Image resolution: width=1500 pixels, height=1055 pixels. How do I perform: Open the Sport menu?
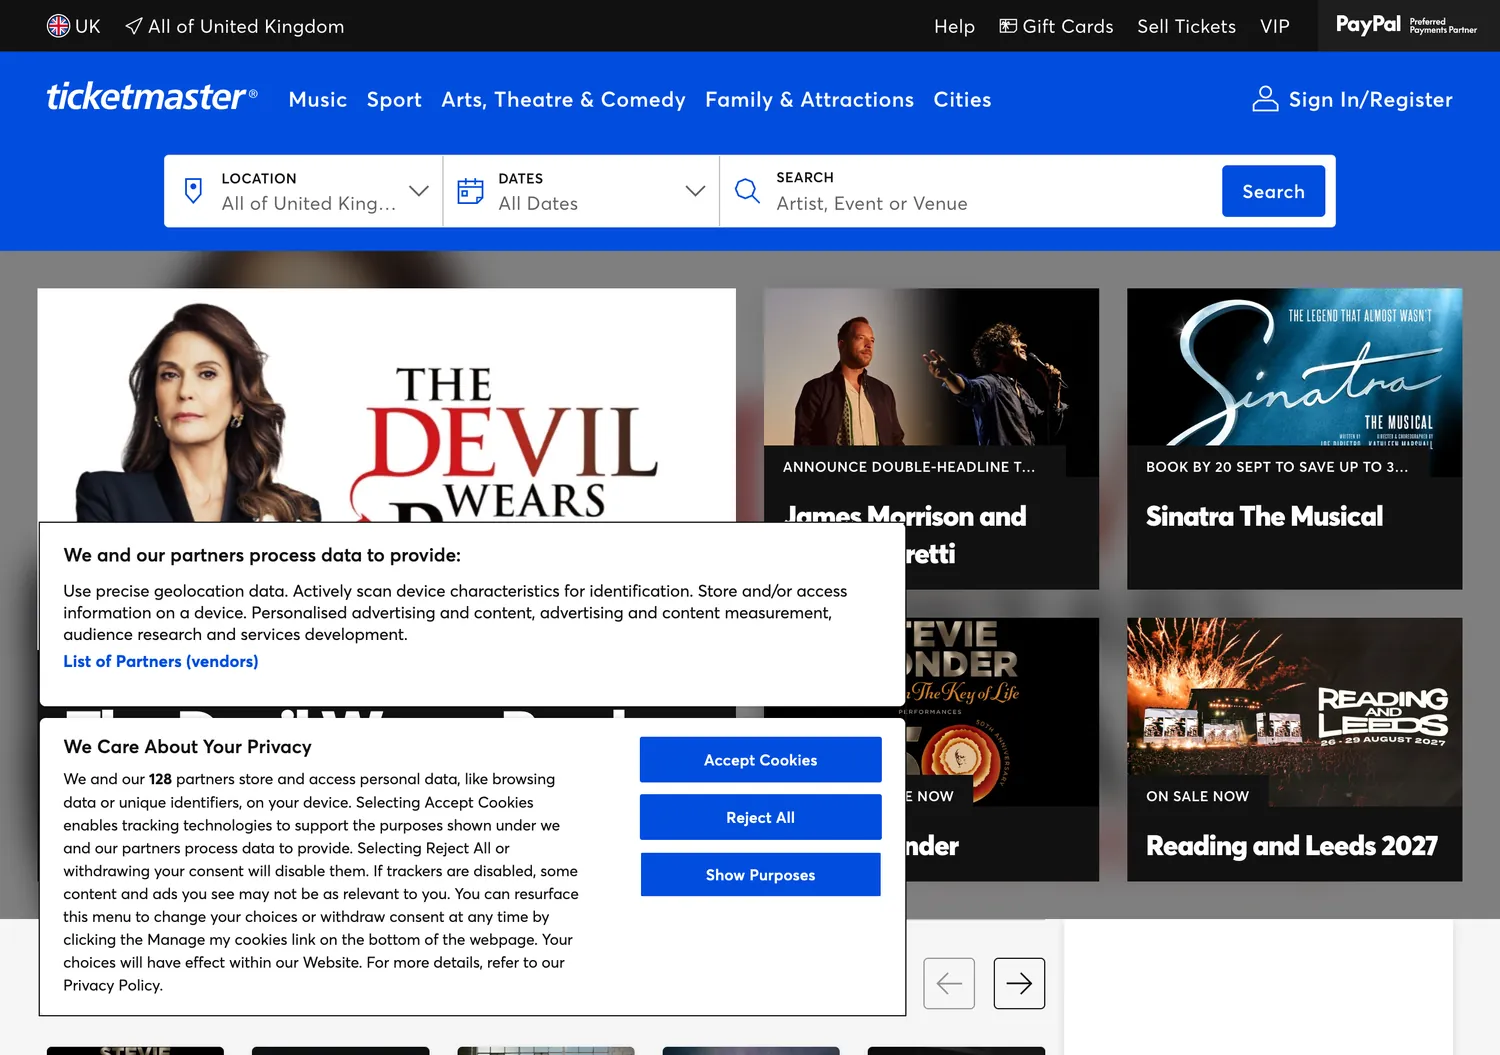(394, 100)
